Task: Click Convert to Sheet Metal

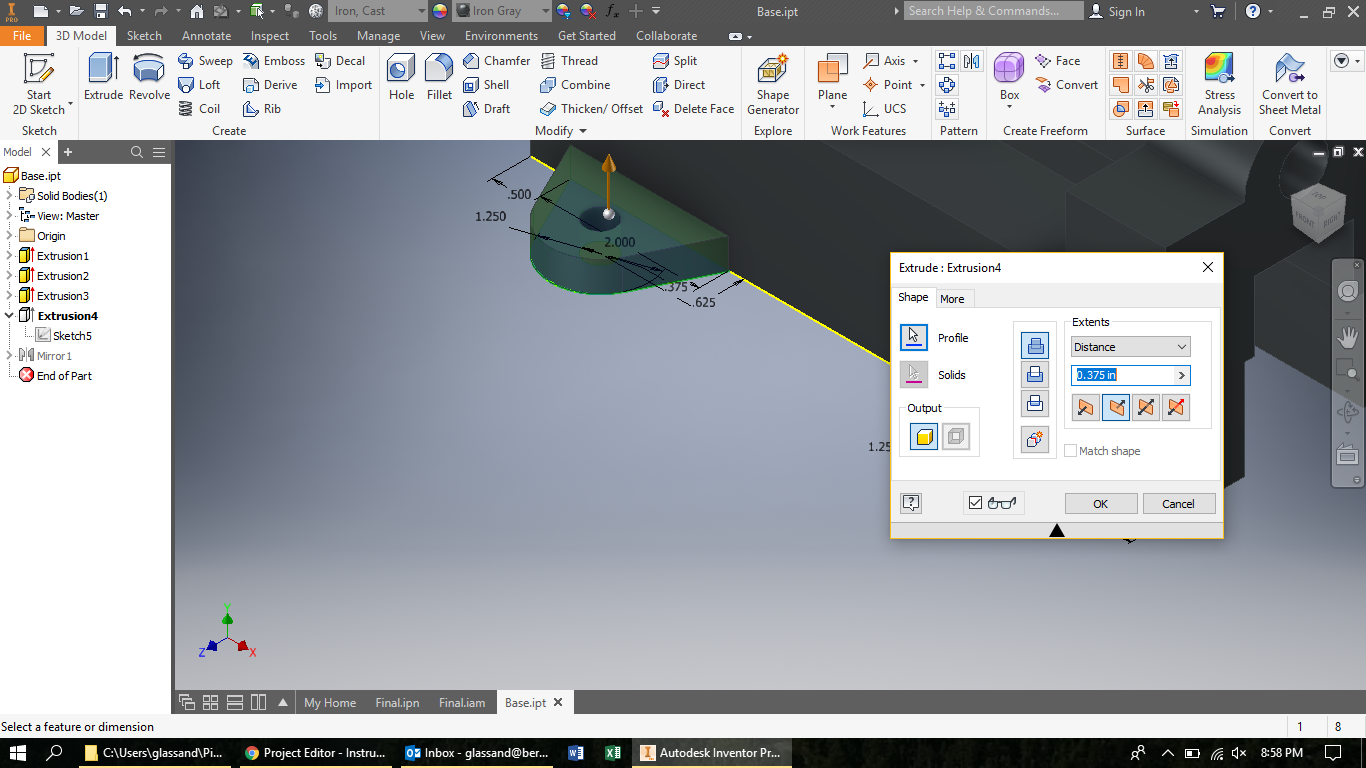Action: click(x=1290, y=84)
